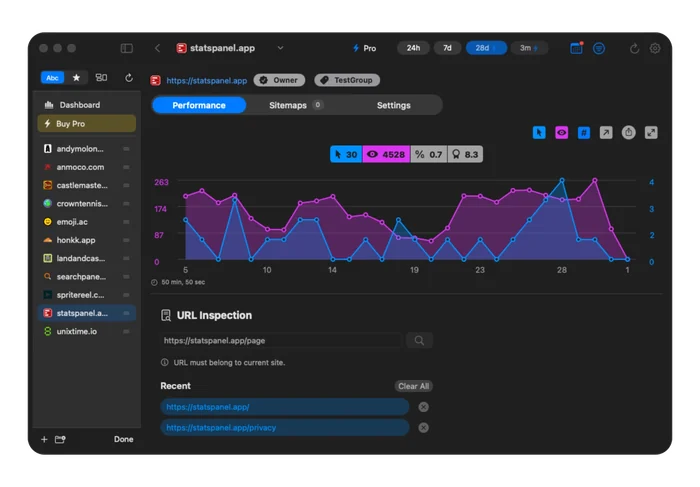Open the Dashboard sidebar item
700x487 pixels.
coord(87,105)
